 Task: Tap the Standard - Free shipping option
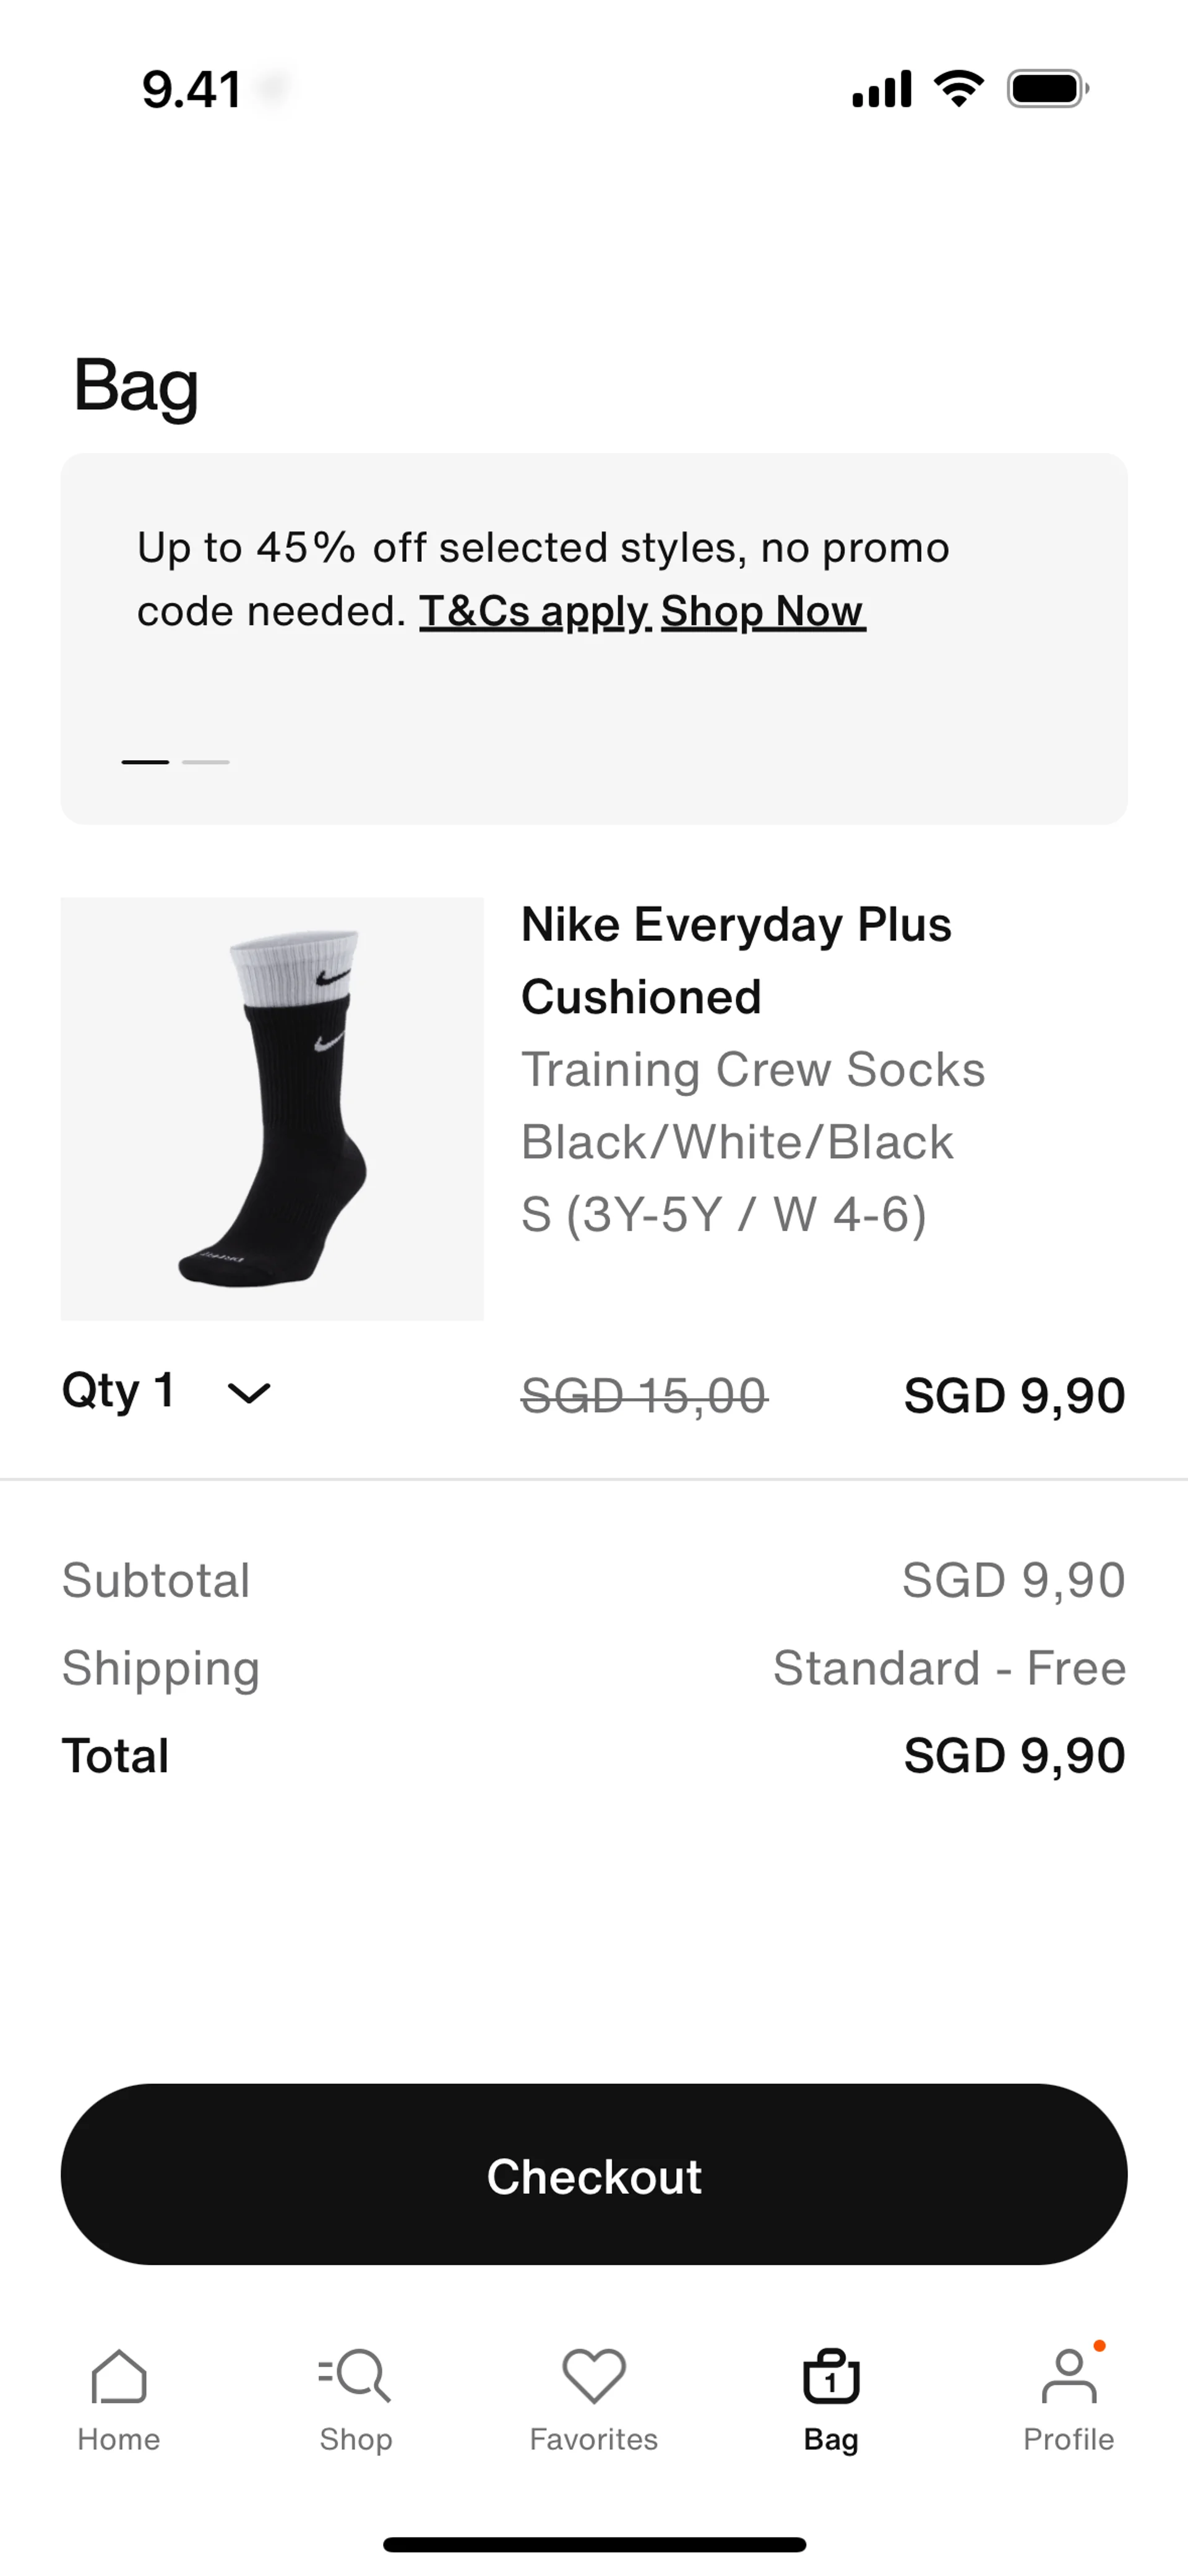949,1668
